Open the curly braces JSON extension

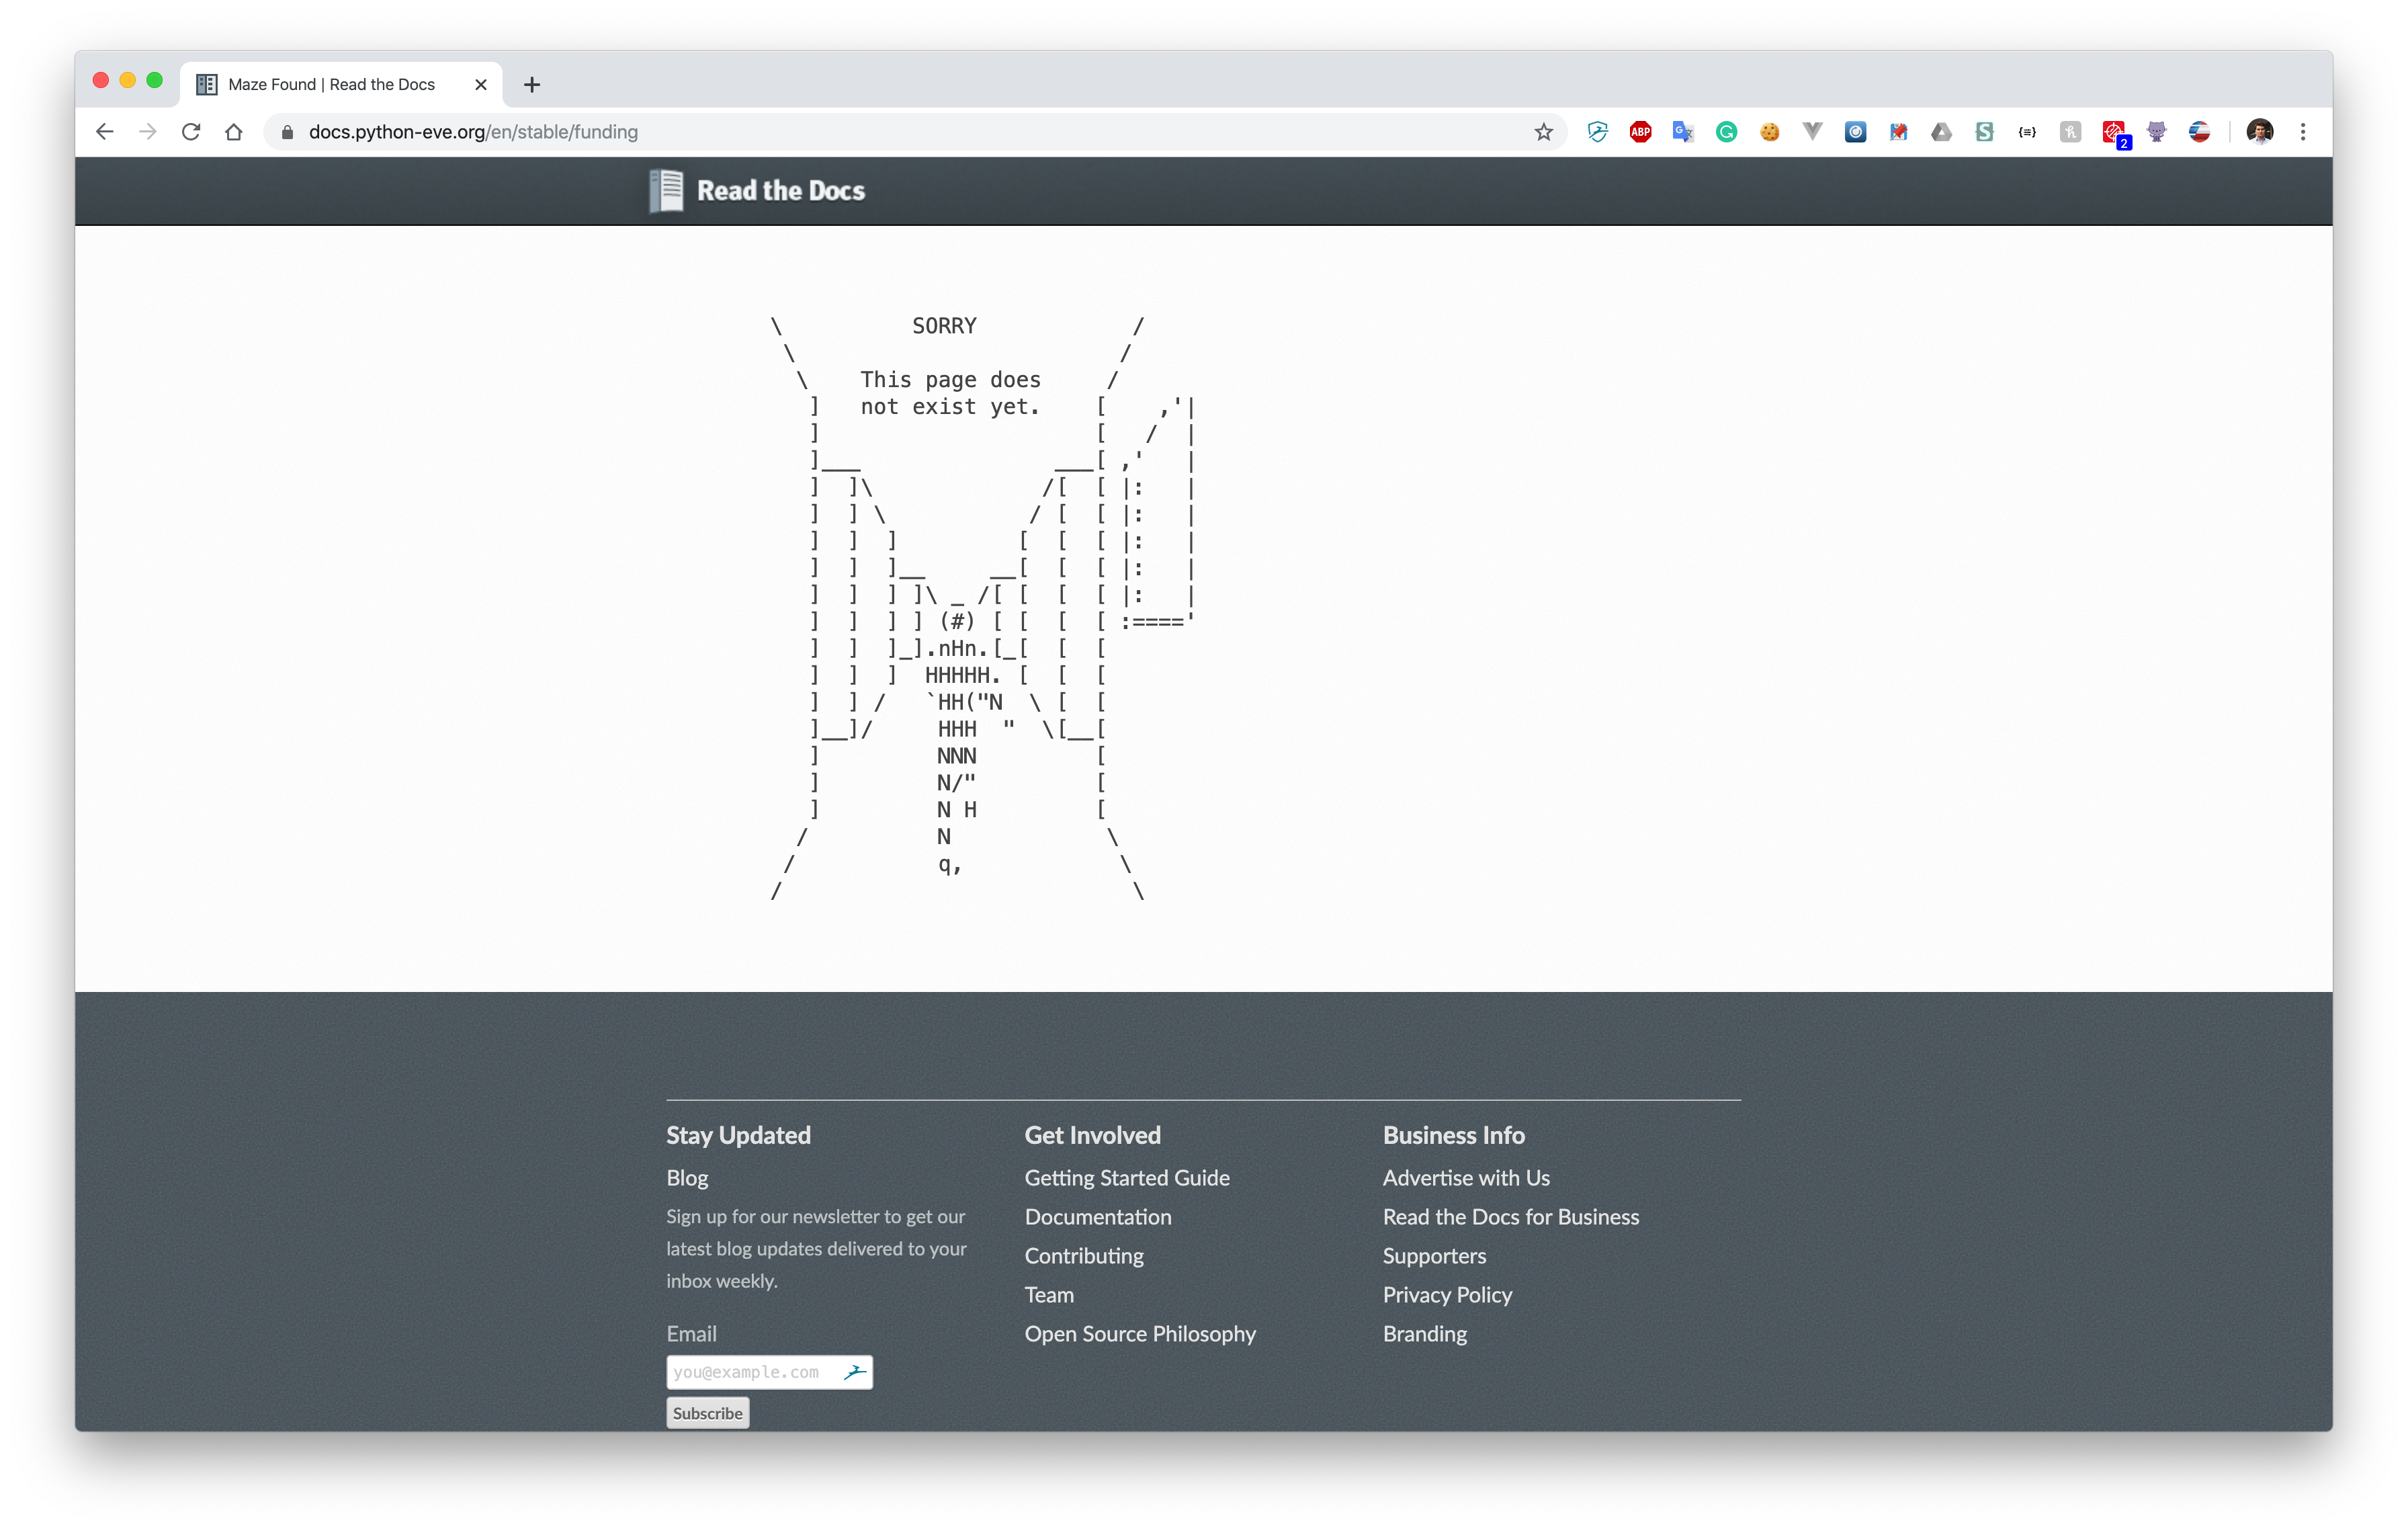(2027, 131)
